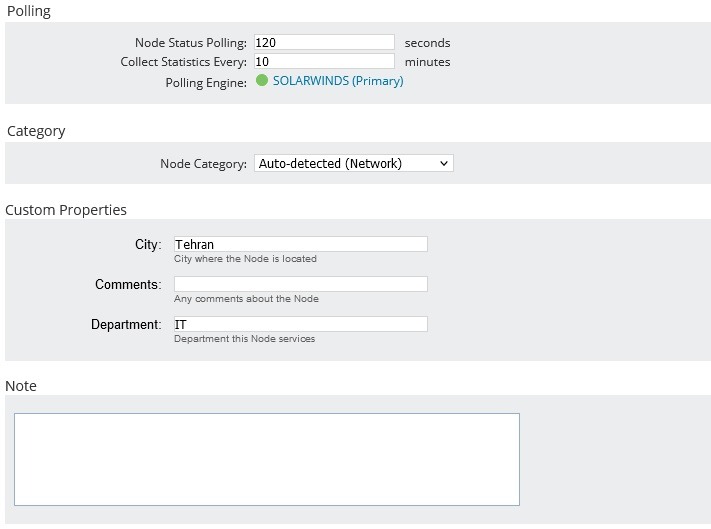Focus the empty Comments field
The height and width of the screenshot is (529, 711).
[x=300, y=284]
